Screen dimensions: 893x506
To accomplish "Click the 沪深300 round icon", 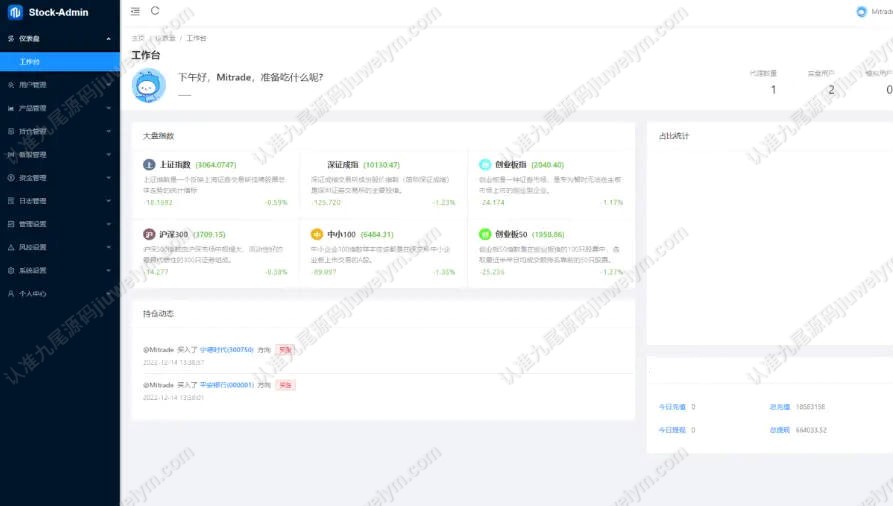I will pos(149,234).
